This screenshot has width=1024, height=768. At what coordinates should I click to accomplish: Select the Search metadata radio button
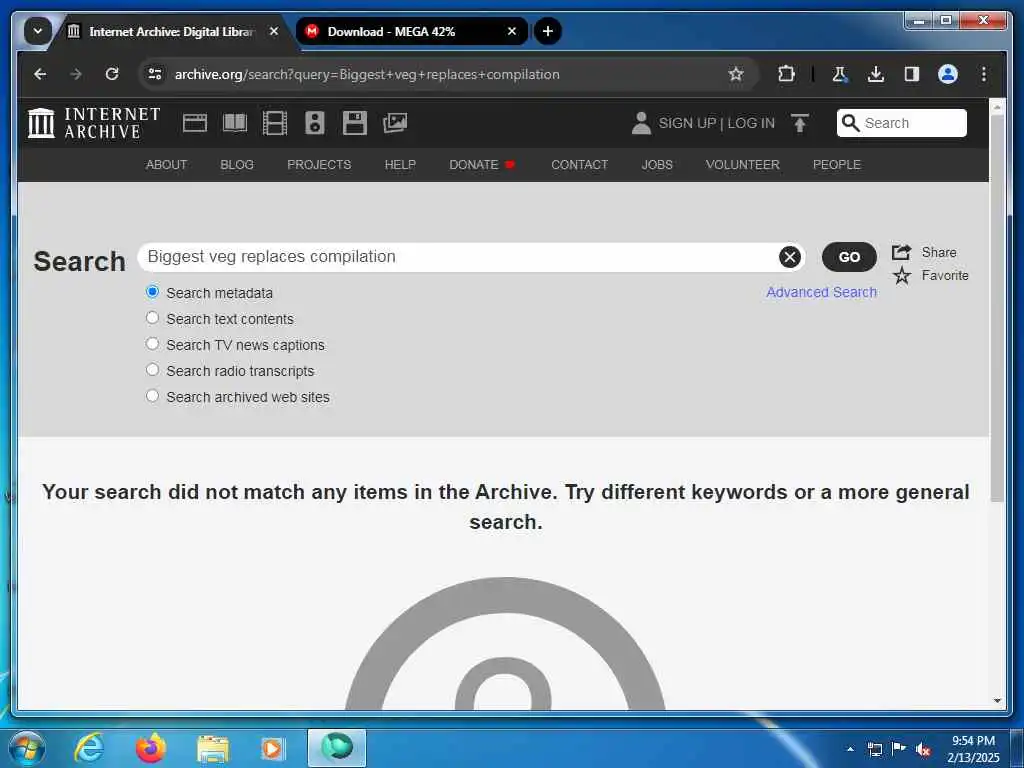(152, 292)
